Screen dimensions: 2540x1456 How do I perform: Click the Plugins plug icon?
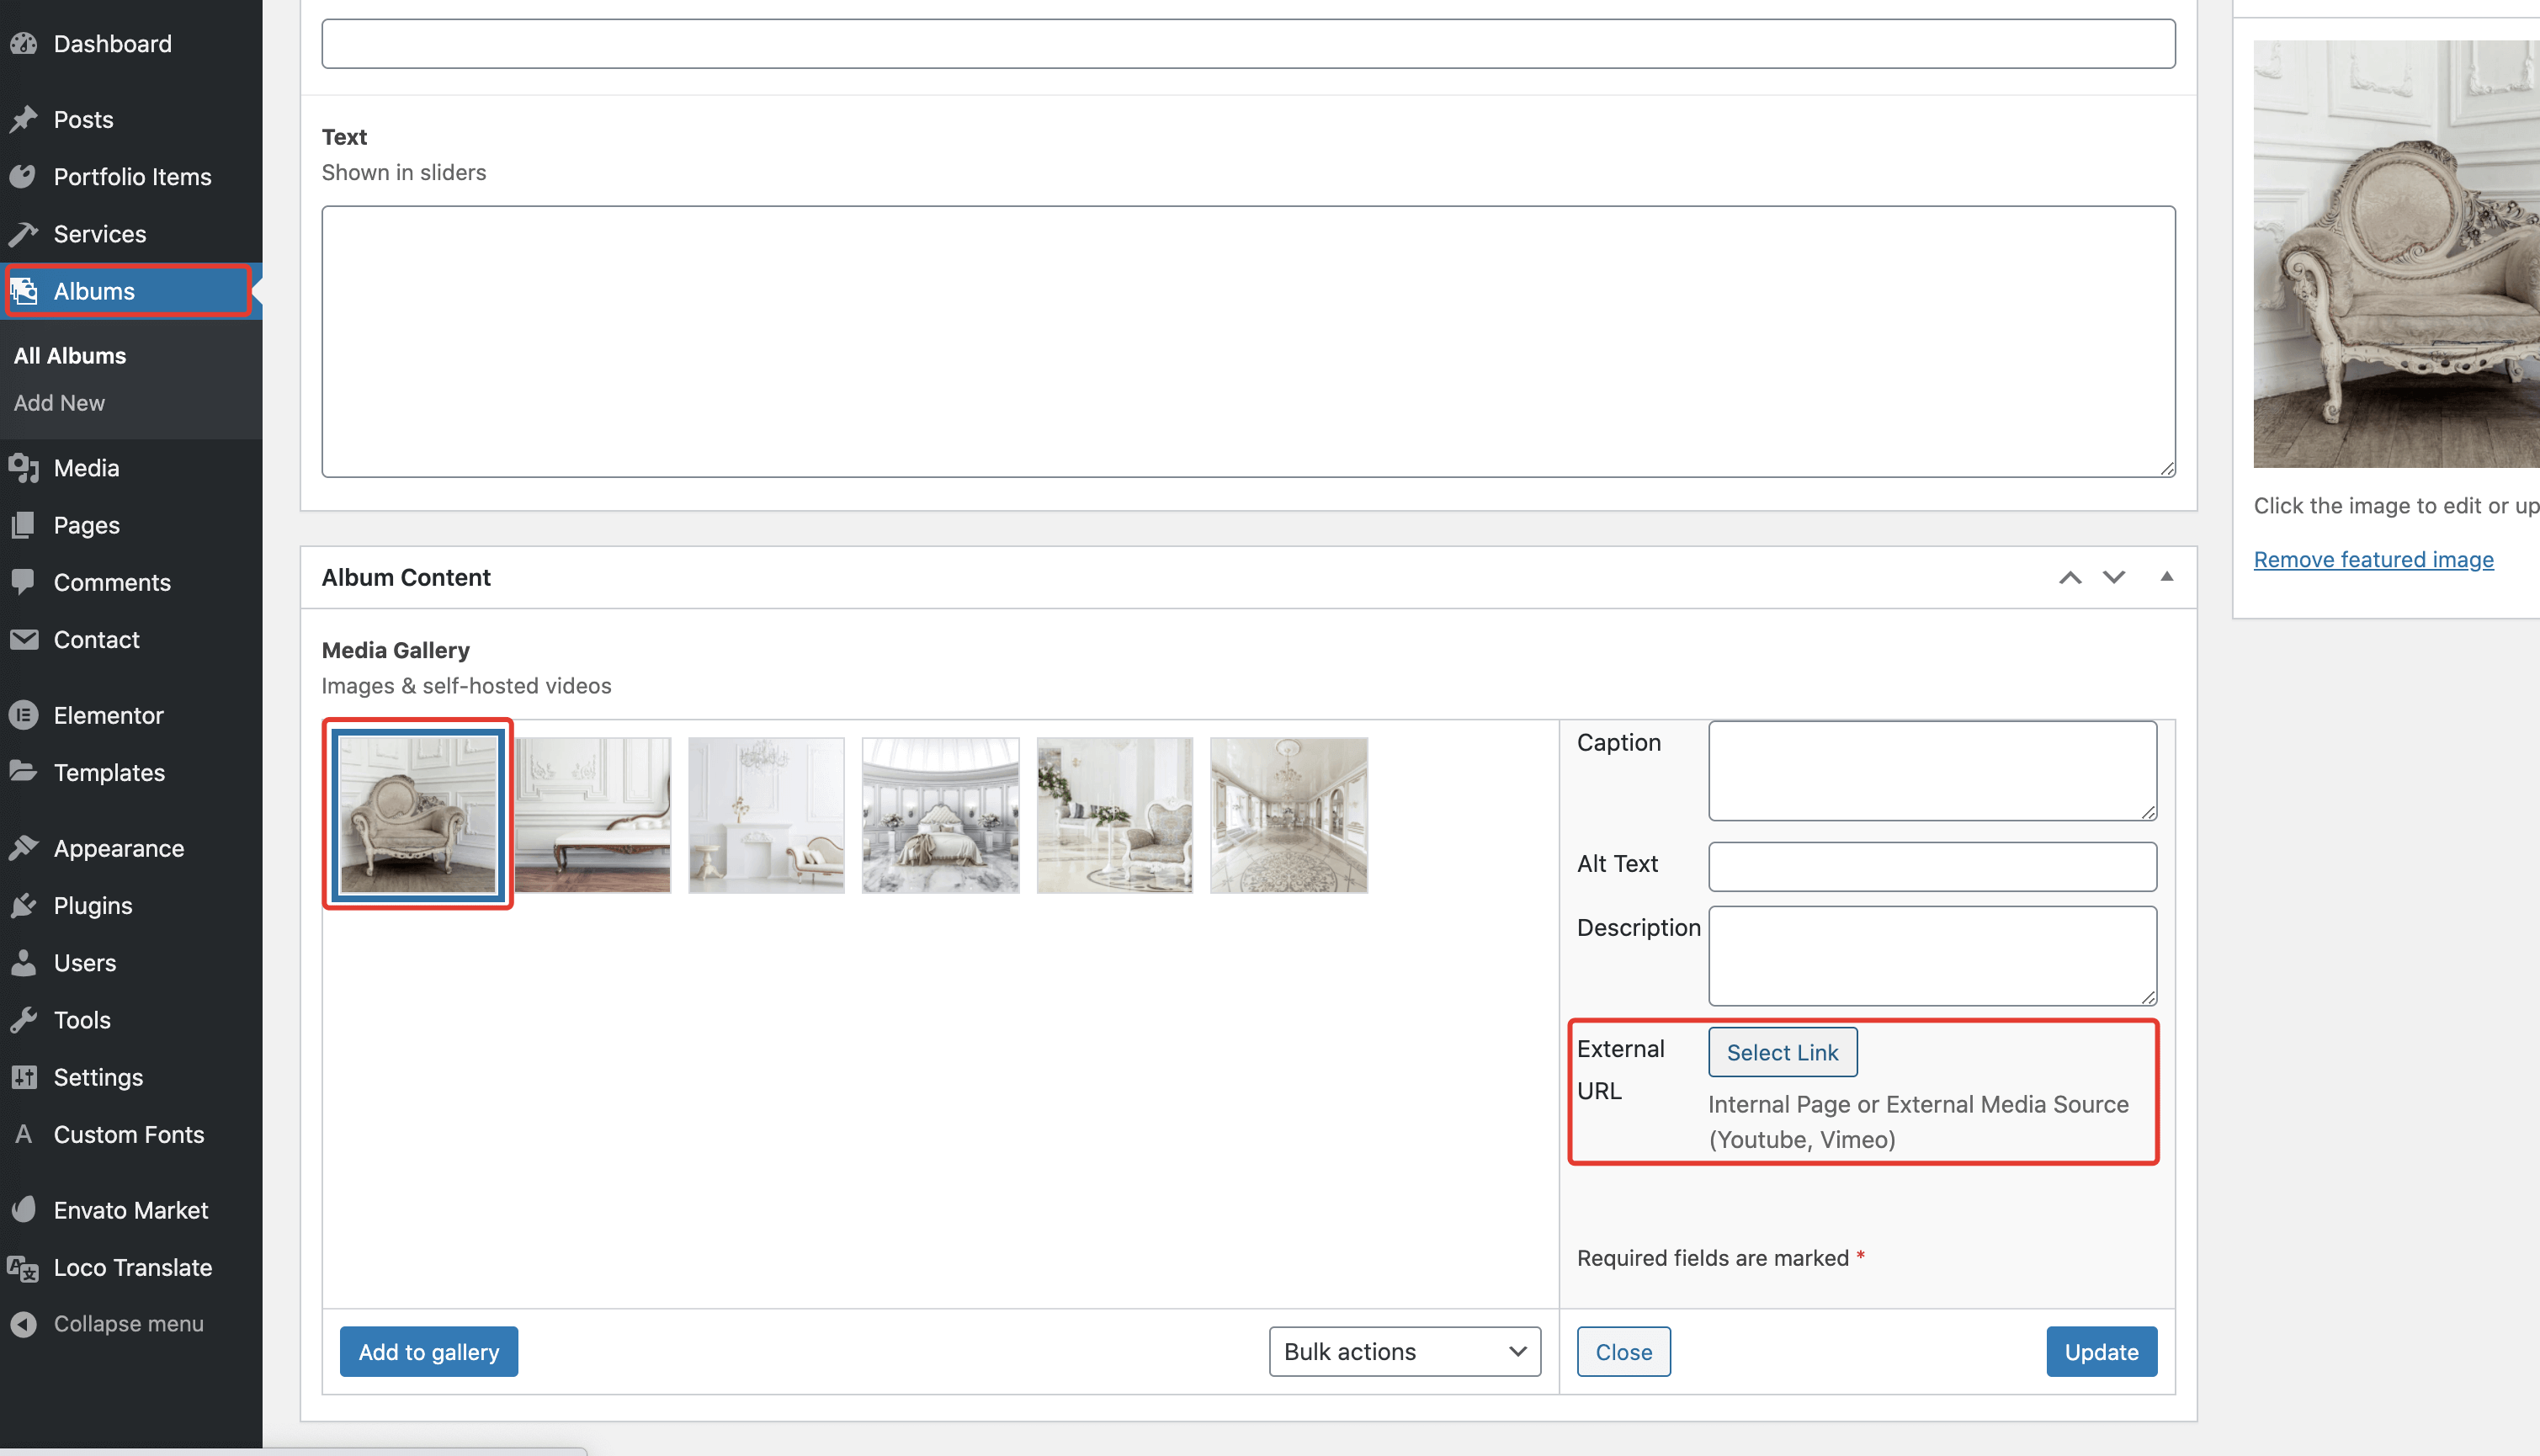24,905
